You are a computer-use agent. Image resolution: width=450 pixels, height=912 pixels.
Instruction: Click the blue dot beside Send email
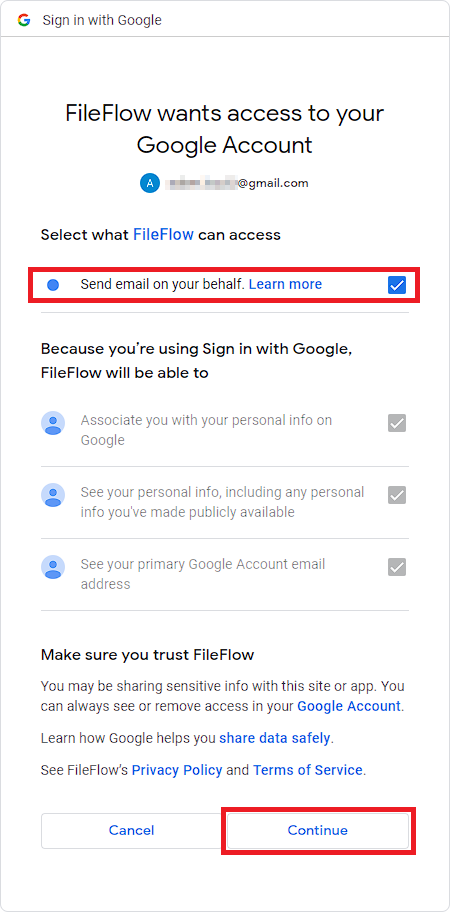click(53, 285)
